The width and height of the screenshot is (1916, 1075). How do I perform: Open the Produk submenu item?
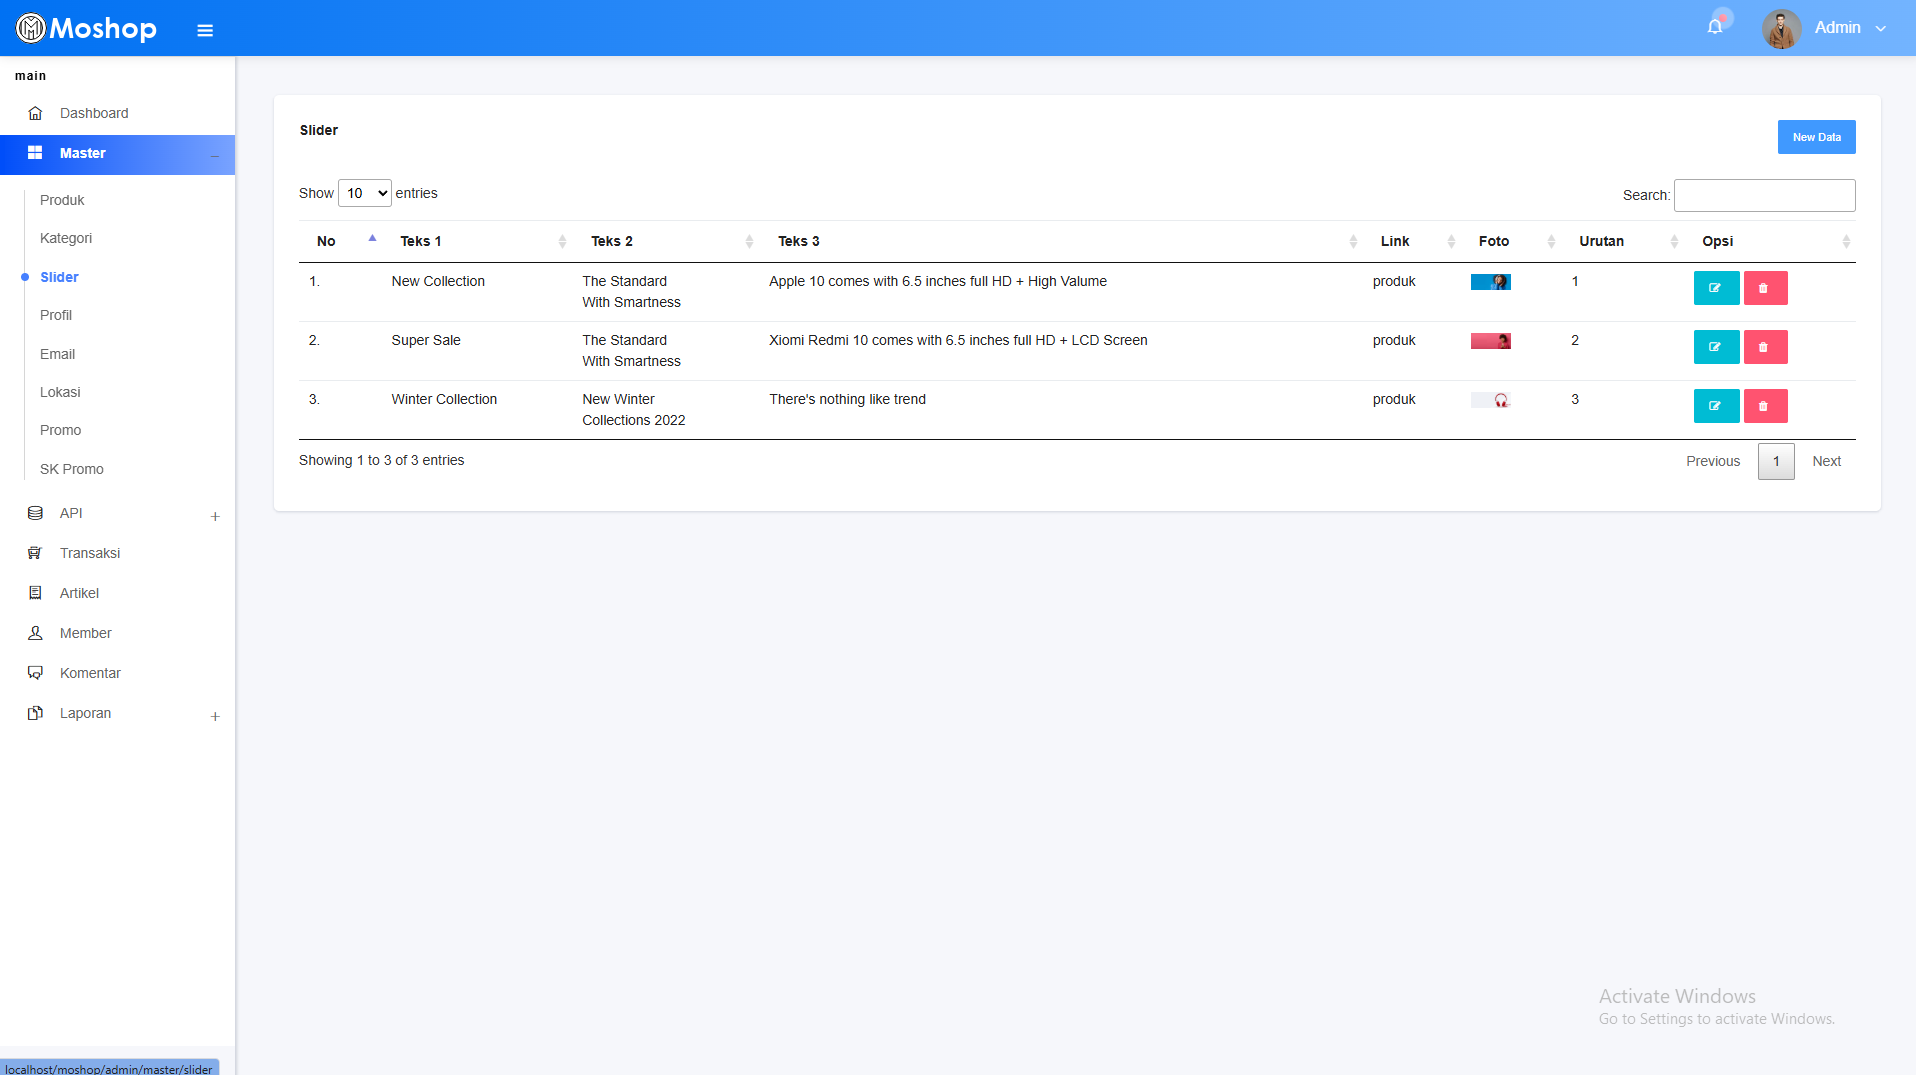tap(62, 200)
